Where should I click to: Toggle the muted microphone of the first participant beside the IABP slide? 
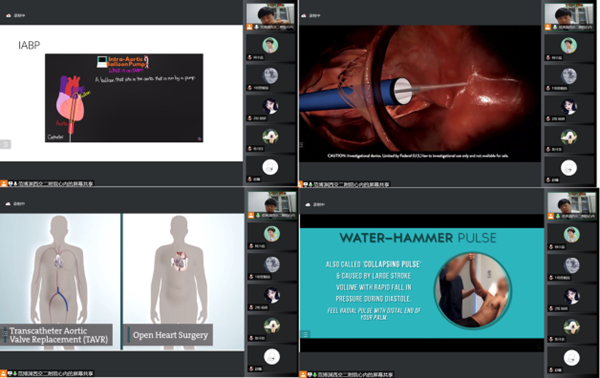[x=249, y=57]
